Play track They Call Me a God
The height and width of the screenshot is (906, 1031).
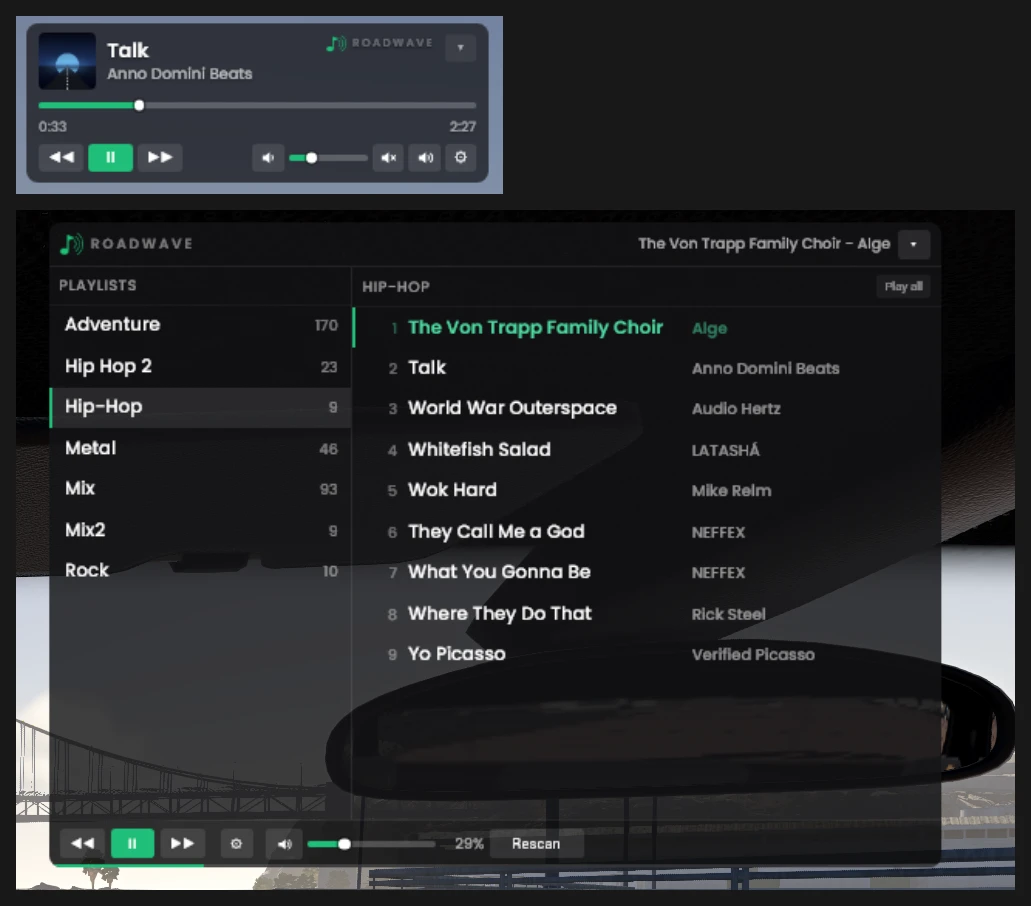(647, 531)
